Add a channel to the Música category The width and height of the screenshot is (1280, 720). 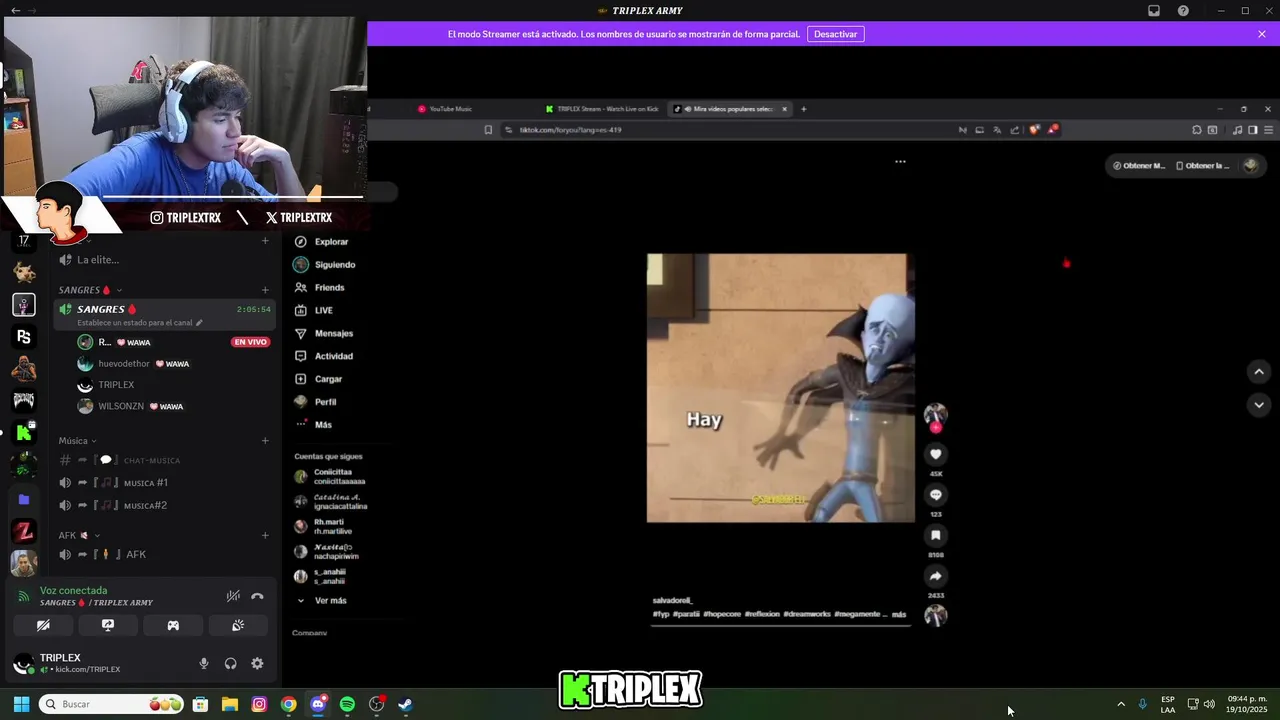265,441
